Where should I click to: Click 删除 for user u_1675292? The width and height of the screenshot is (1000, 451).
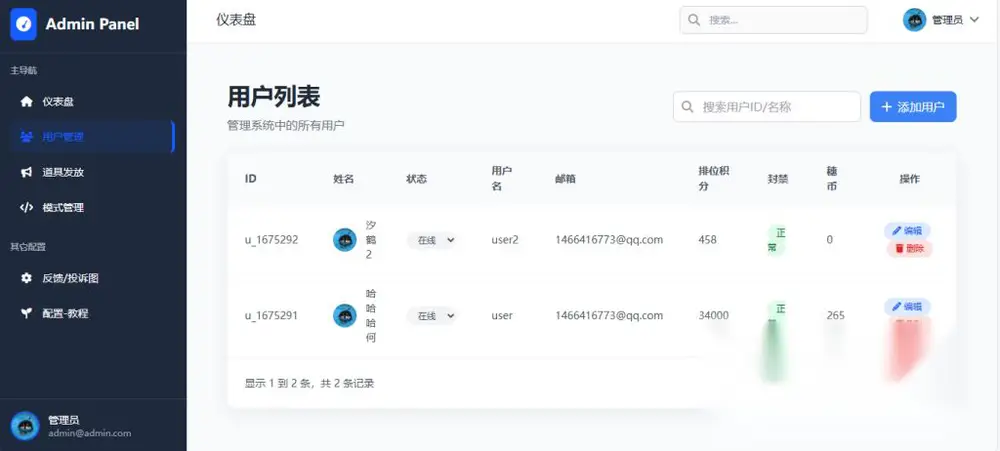coord(909,249)
